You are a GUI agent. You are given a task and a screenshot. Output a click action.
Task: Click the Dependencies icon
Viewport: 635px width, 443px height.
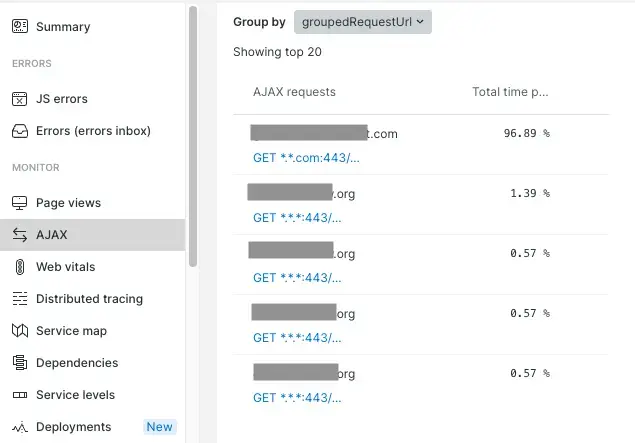pos(19,363)
